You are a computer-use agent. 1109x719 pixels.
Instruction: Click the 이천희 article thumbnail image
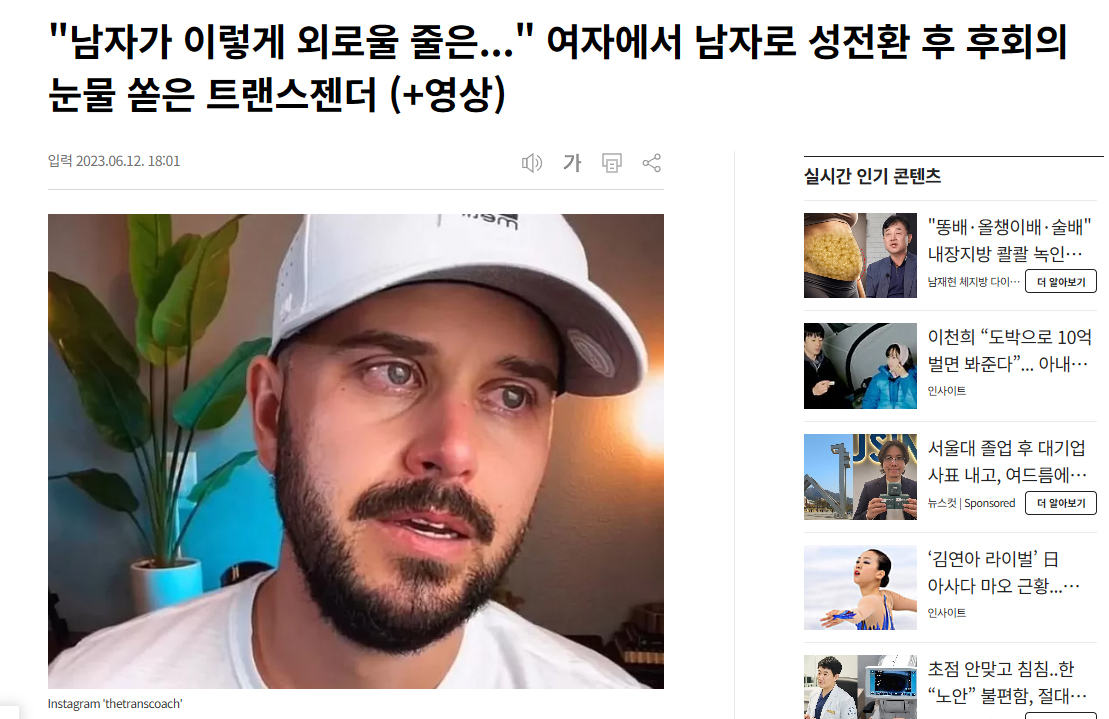click(x=860, y=366)
